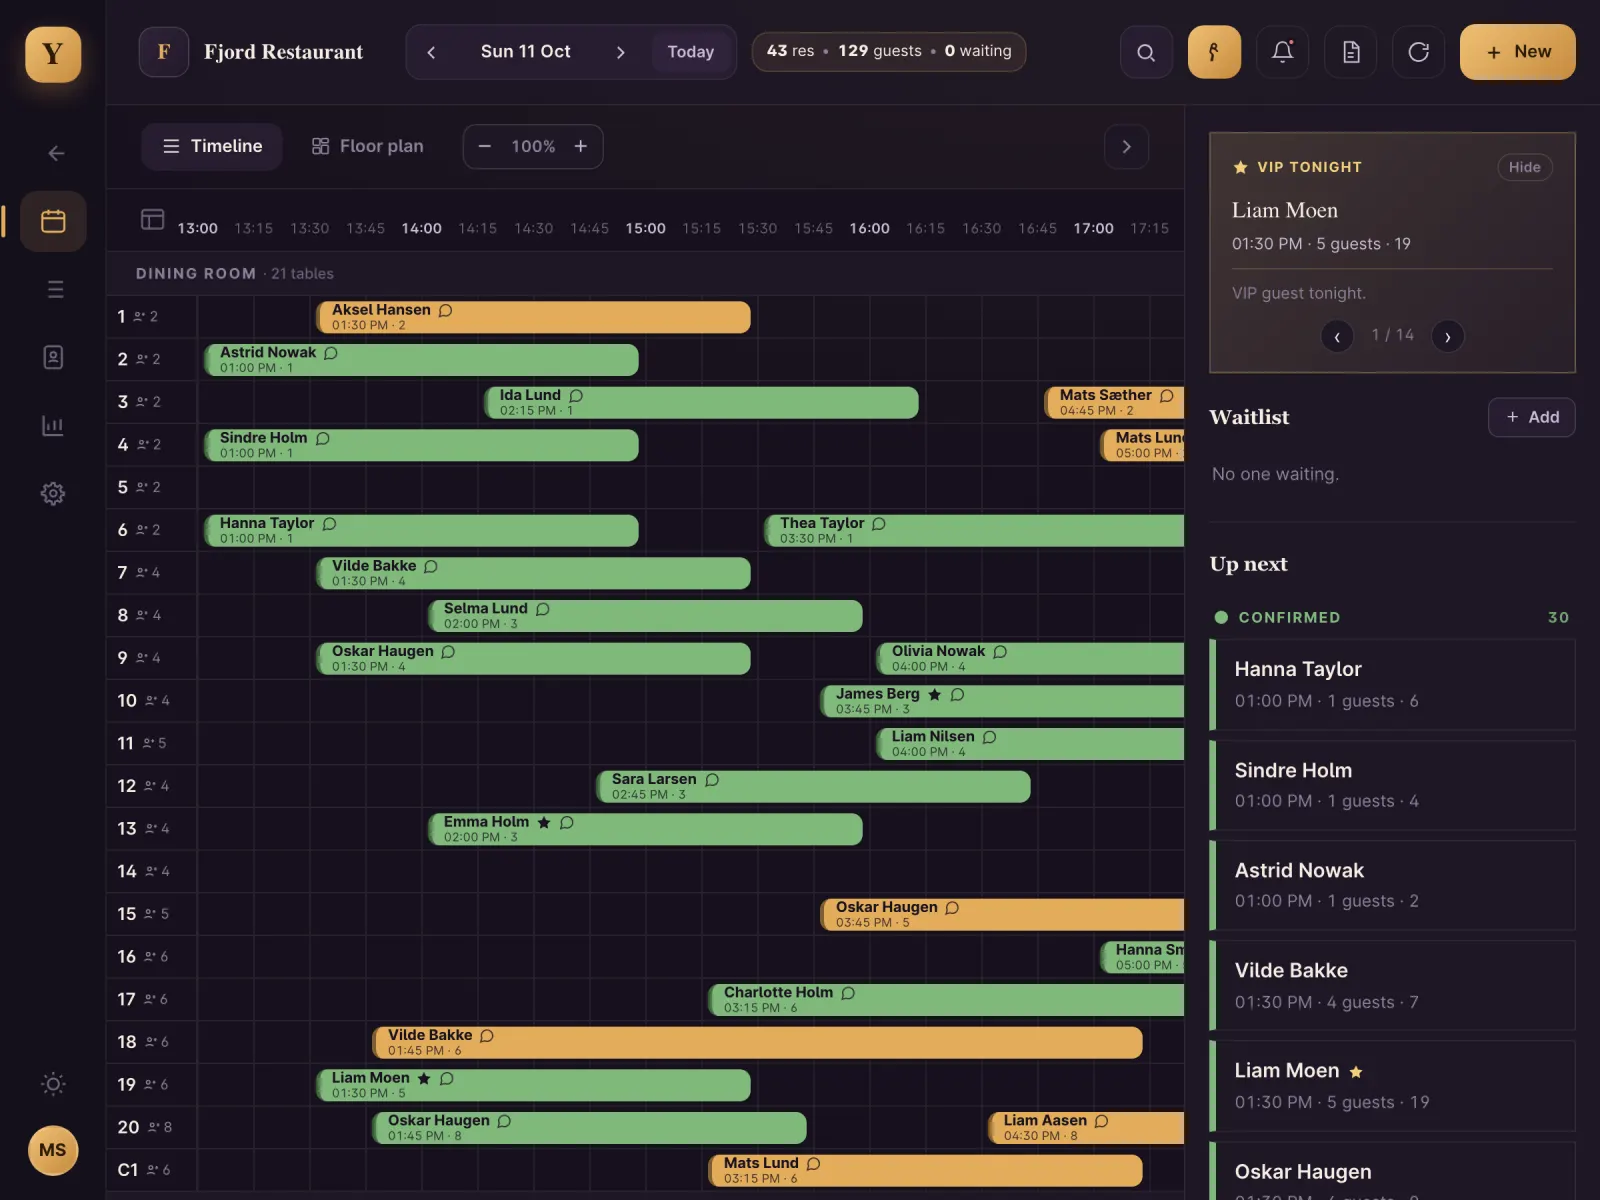The width and height of the screenshot is (1600, 1200).
Task: Open Sara Larsen reservation on table 12
Action: (813, 786)
